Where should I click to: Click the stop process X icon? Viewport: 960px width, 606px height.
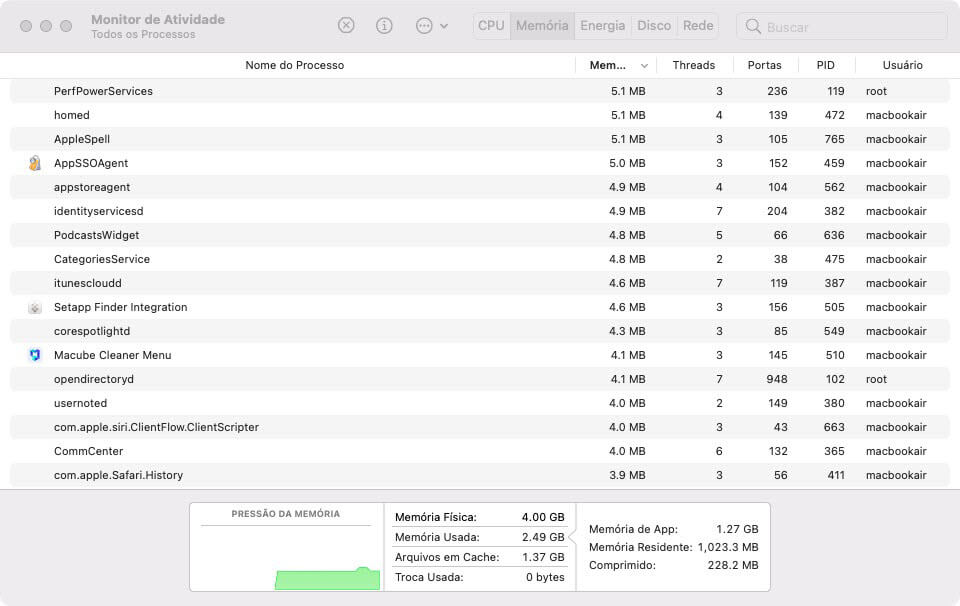pos(346,25)
